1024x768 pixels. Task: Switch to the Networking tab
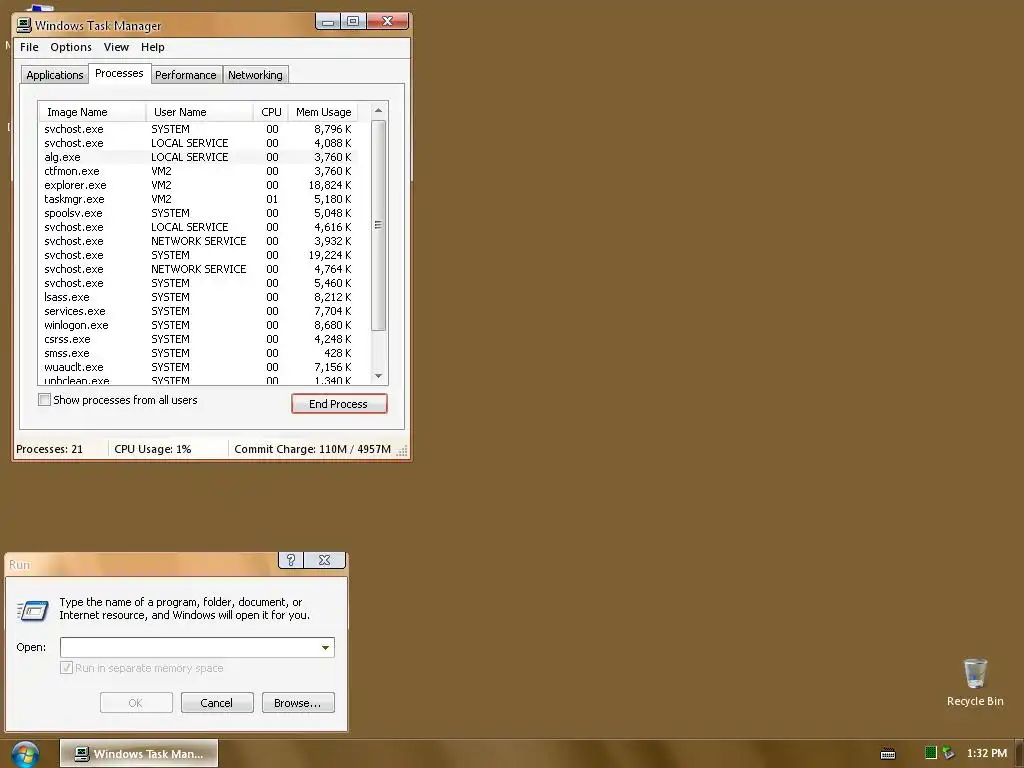tap(255, 75)
